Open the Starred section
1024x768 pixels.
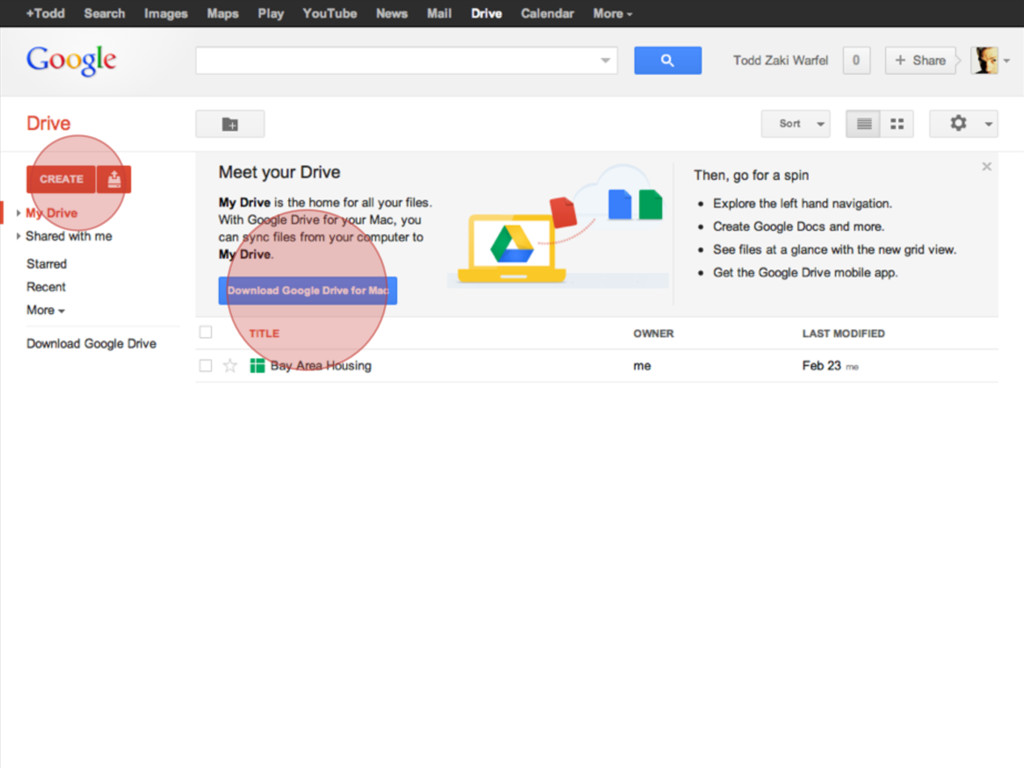tap(46, 264)
